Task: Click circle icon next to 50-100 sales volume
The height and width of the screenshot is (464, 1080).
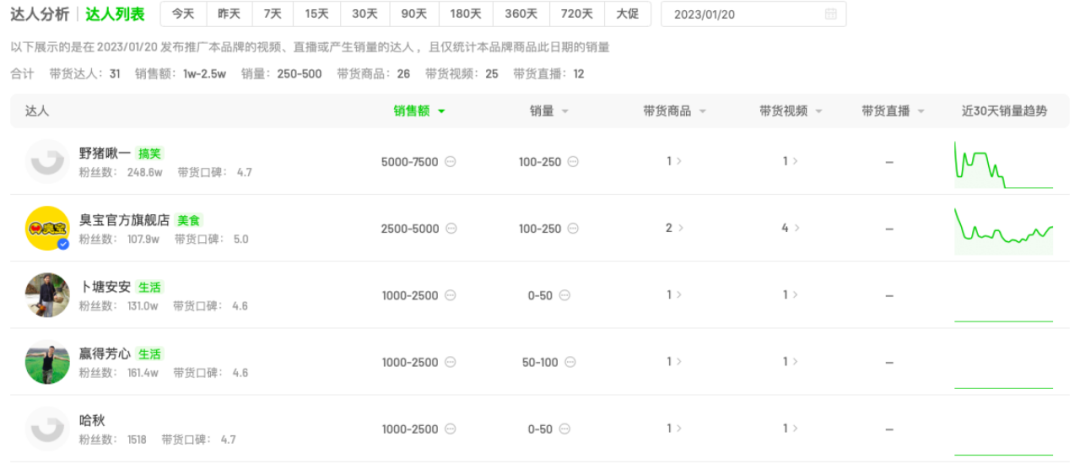Action: [571, 362]
